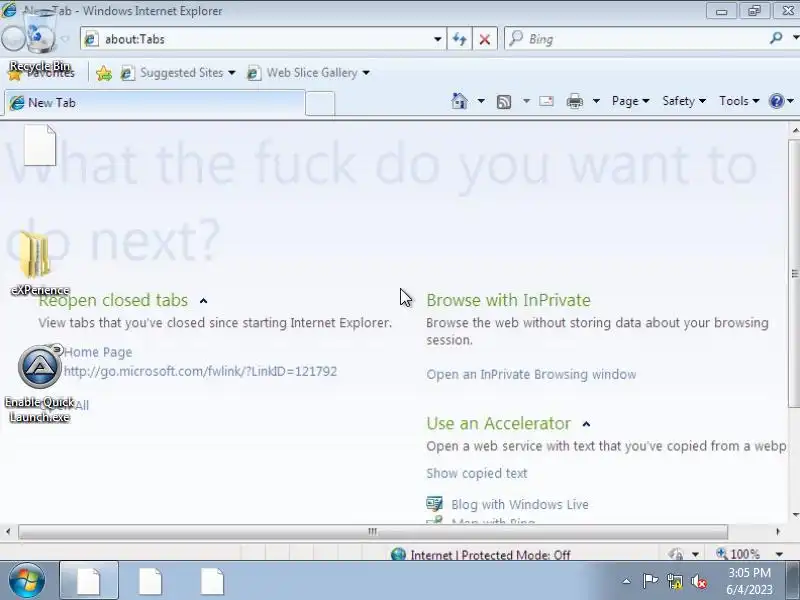800x600 pixels.
Task: Click the horizontal scrollbar right arrow
Action: tap(778, 532)
